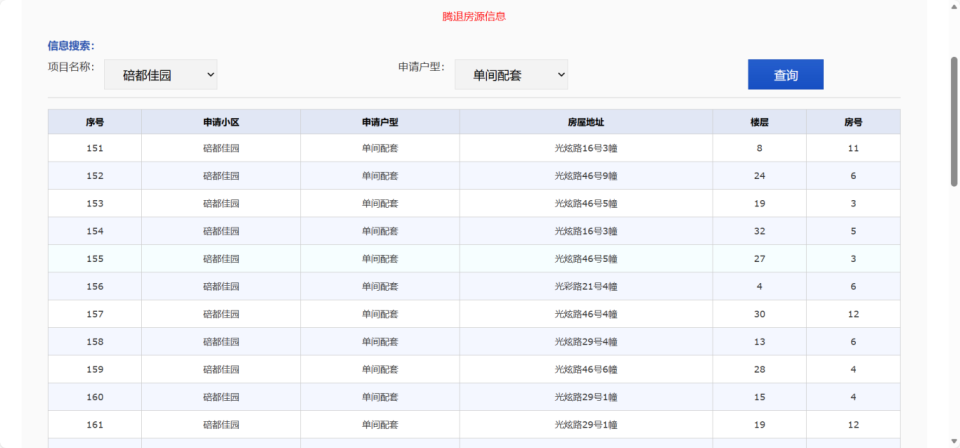Viewport: 960px width, 448px height.
Task: Click floor value 28 in row 159
Action: tap(760, 370)
